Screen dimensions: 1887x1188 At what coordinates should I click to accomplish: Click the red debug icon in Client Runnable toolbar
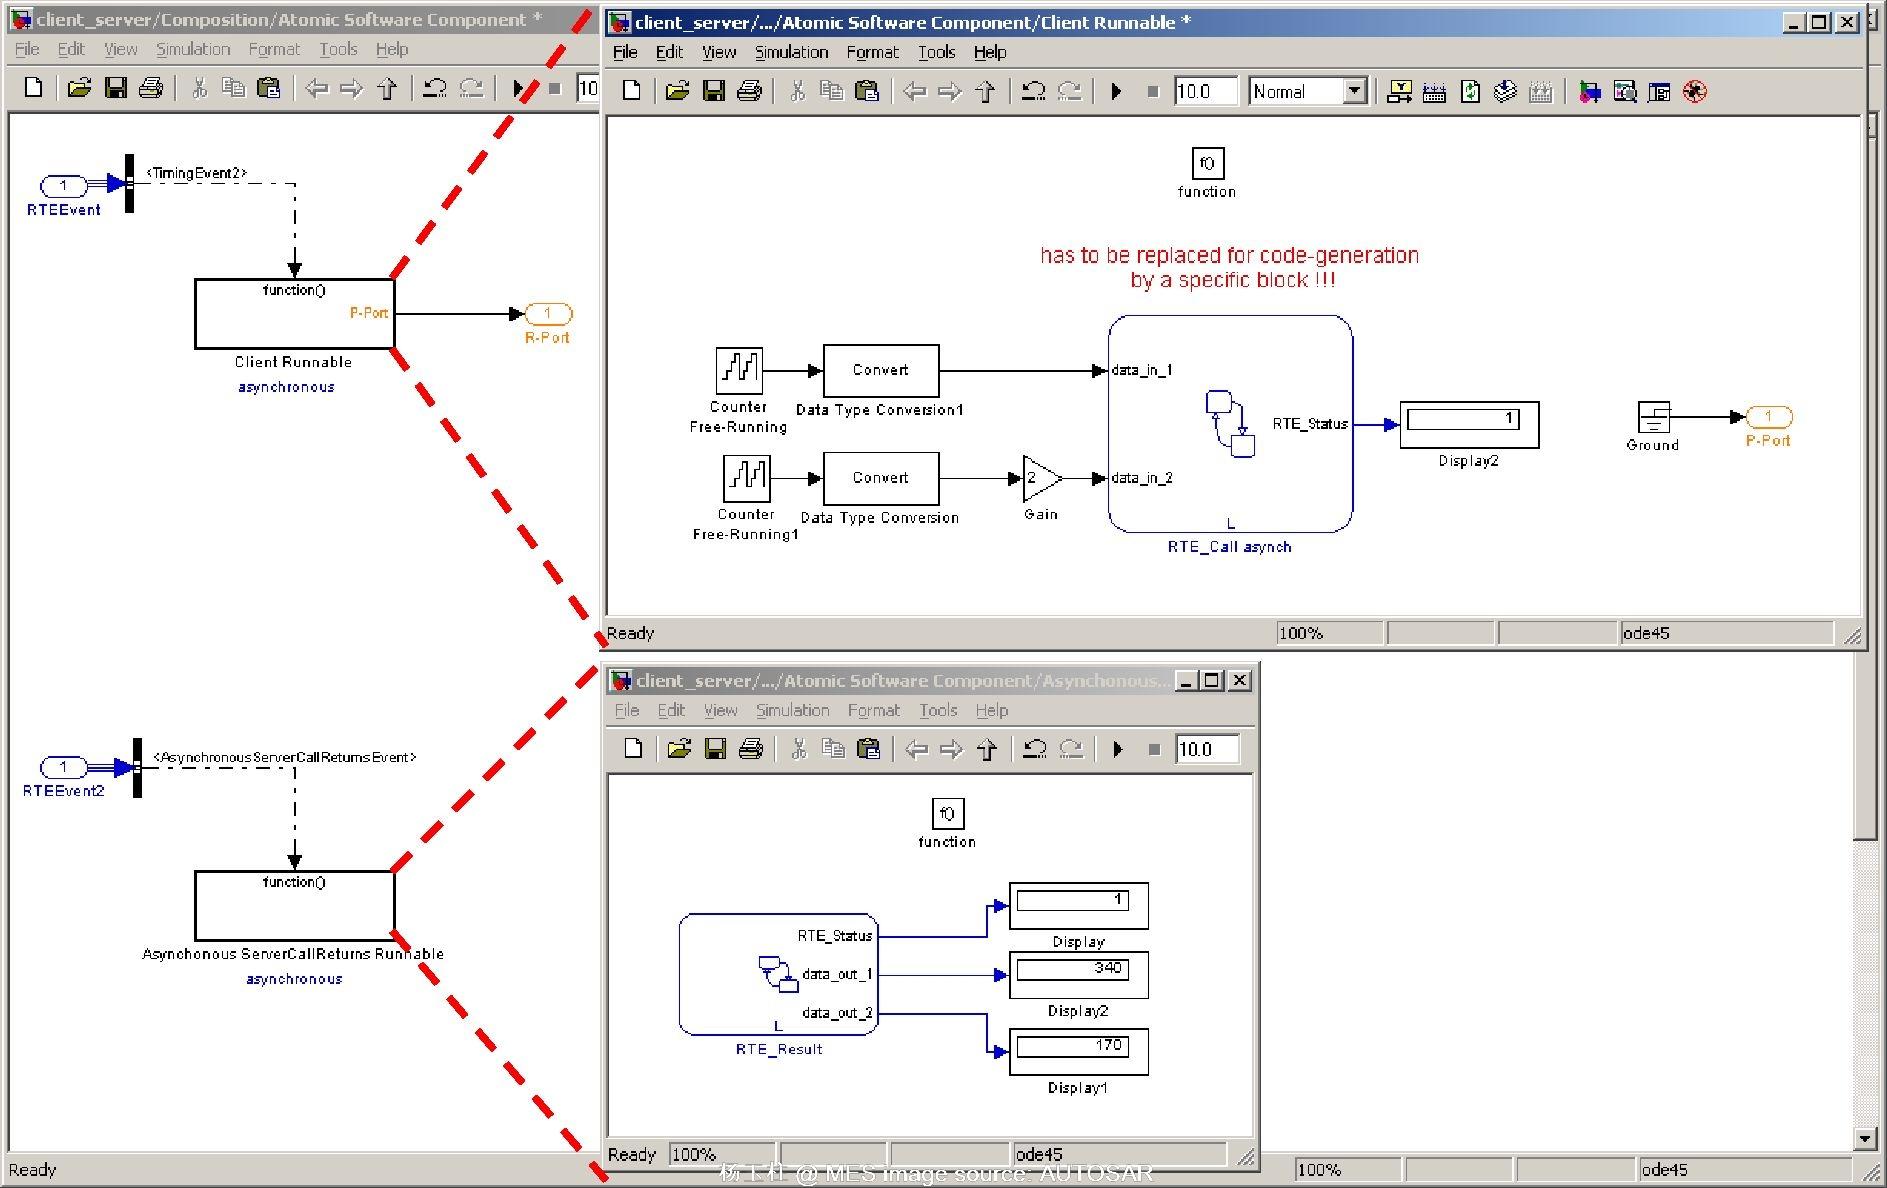click(1694, 92)
